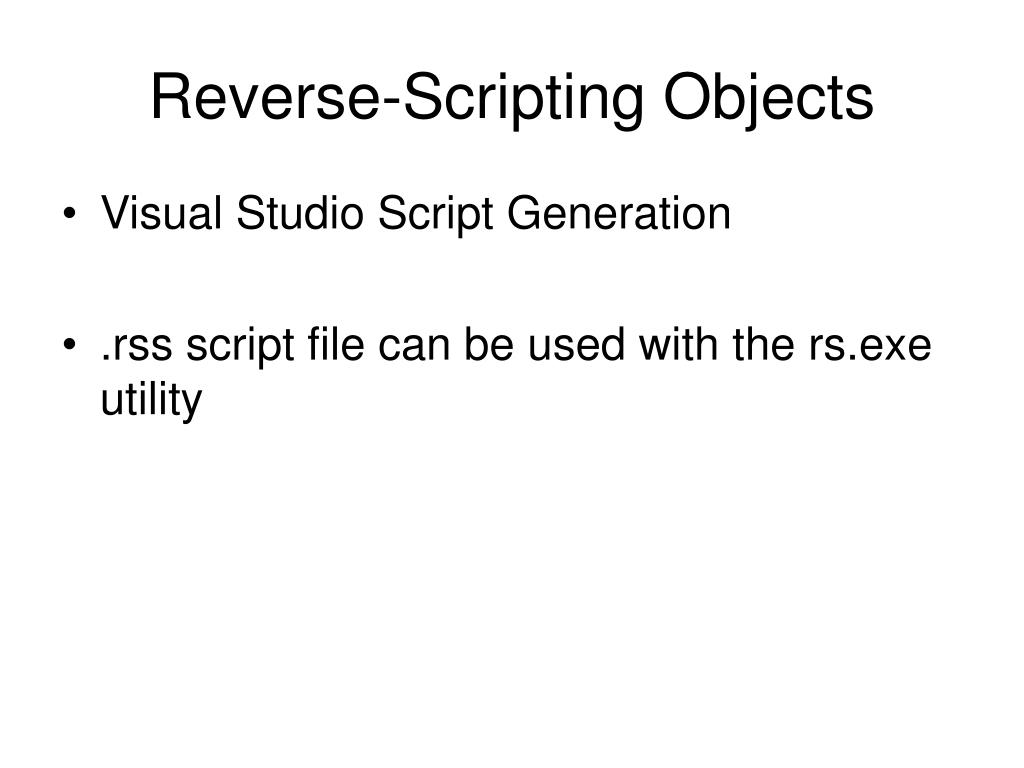
Task: Click the word "Visual" in first bullet
Action: pos(163,213)
